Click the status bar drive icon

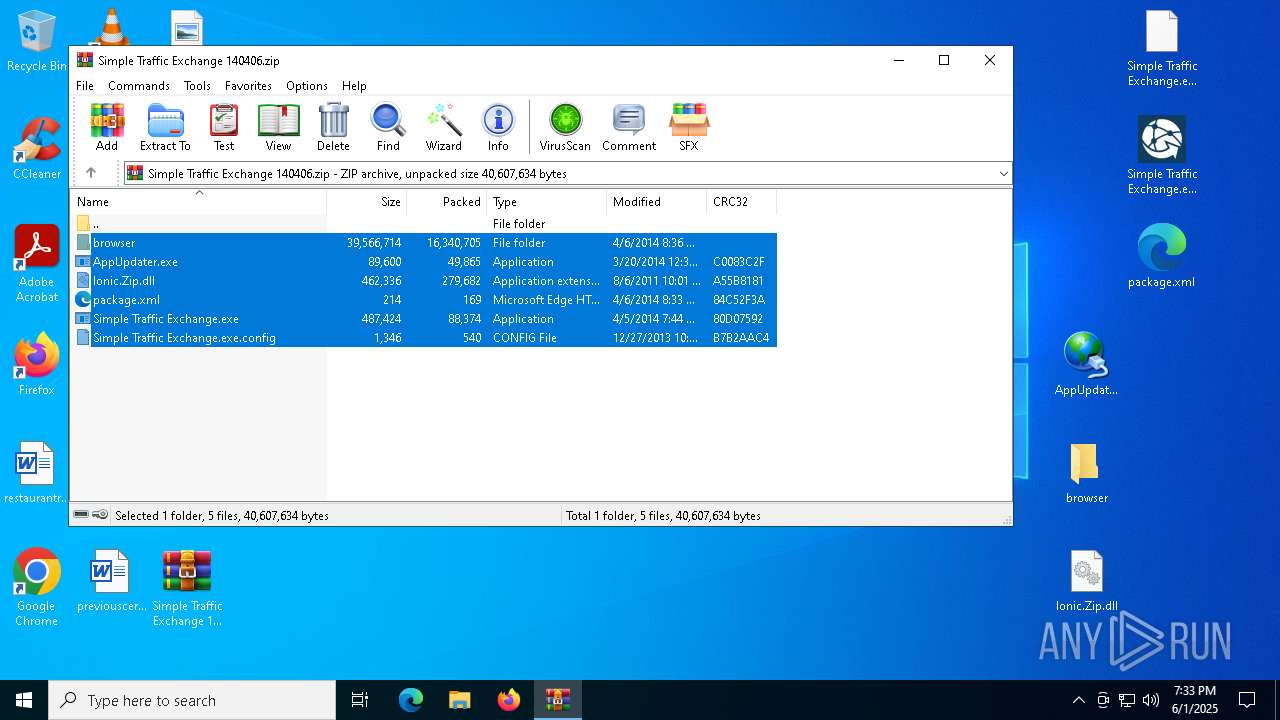(x=81, y=515)
